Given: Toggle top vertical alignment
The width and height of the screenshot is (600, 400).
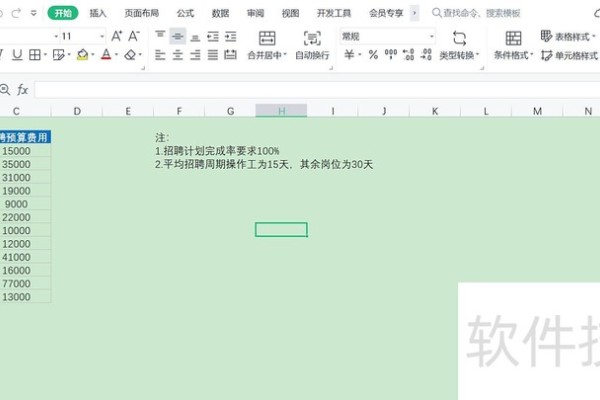Looking at the screenshot, I should pos(160,35).
